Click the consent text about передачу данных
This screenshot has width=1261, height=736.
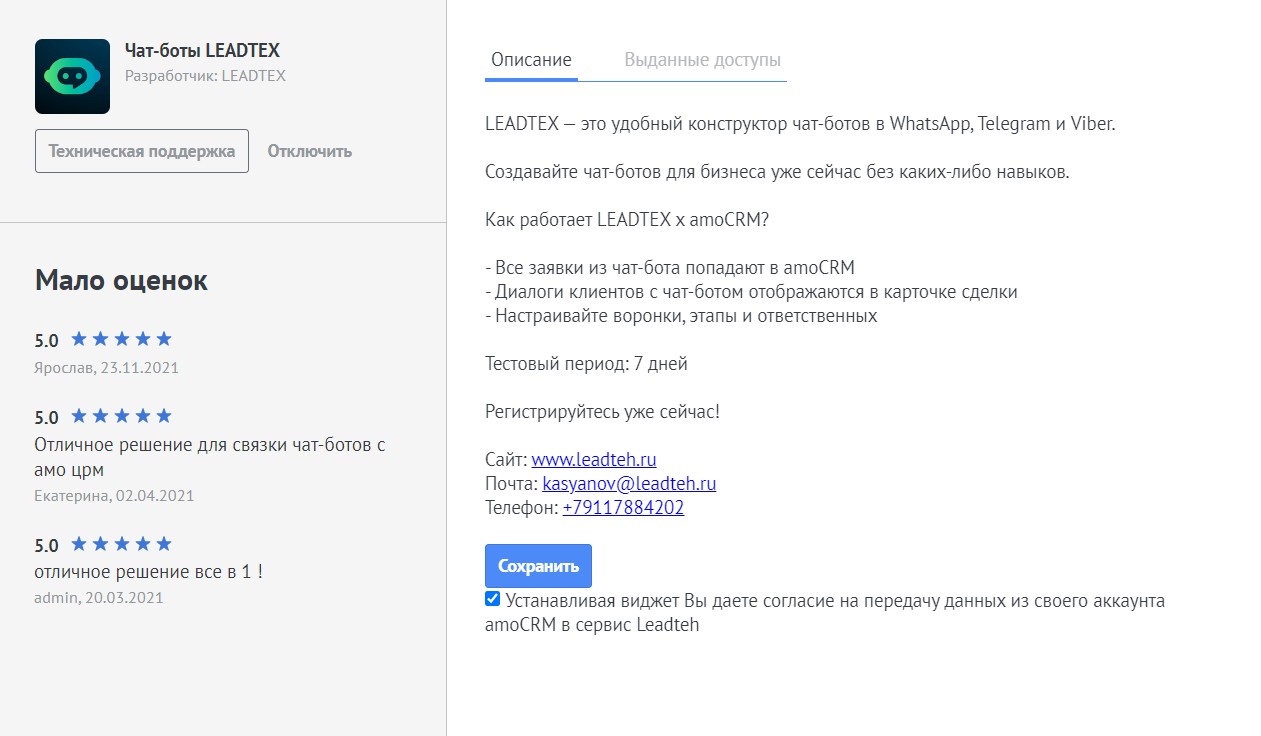tap(835, 601)
